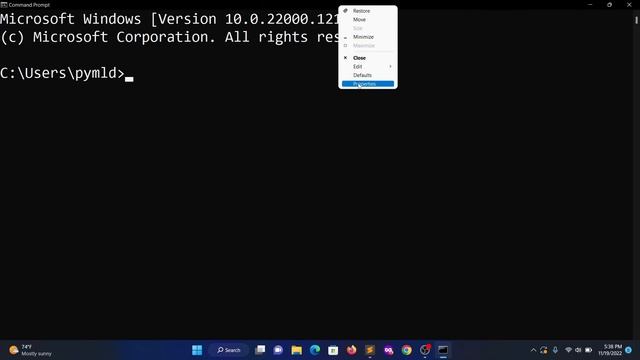Show hidden system tray icons
The height and width of the screenshot is (360, 640).
point(533,350)
